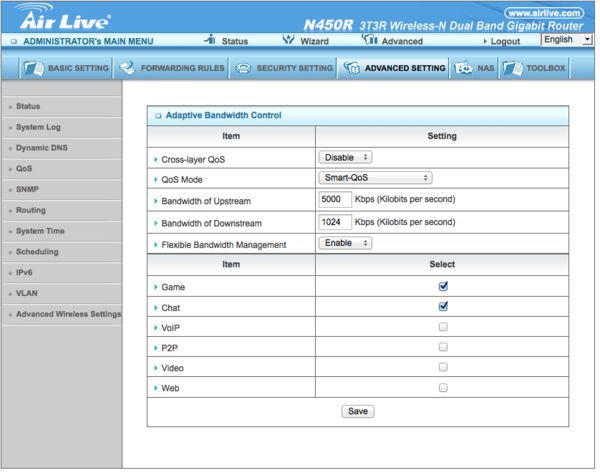Click the Toolbox document icon
Viewport: 600px width, 473px height.
tap(513, 69)
